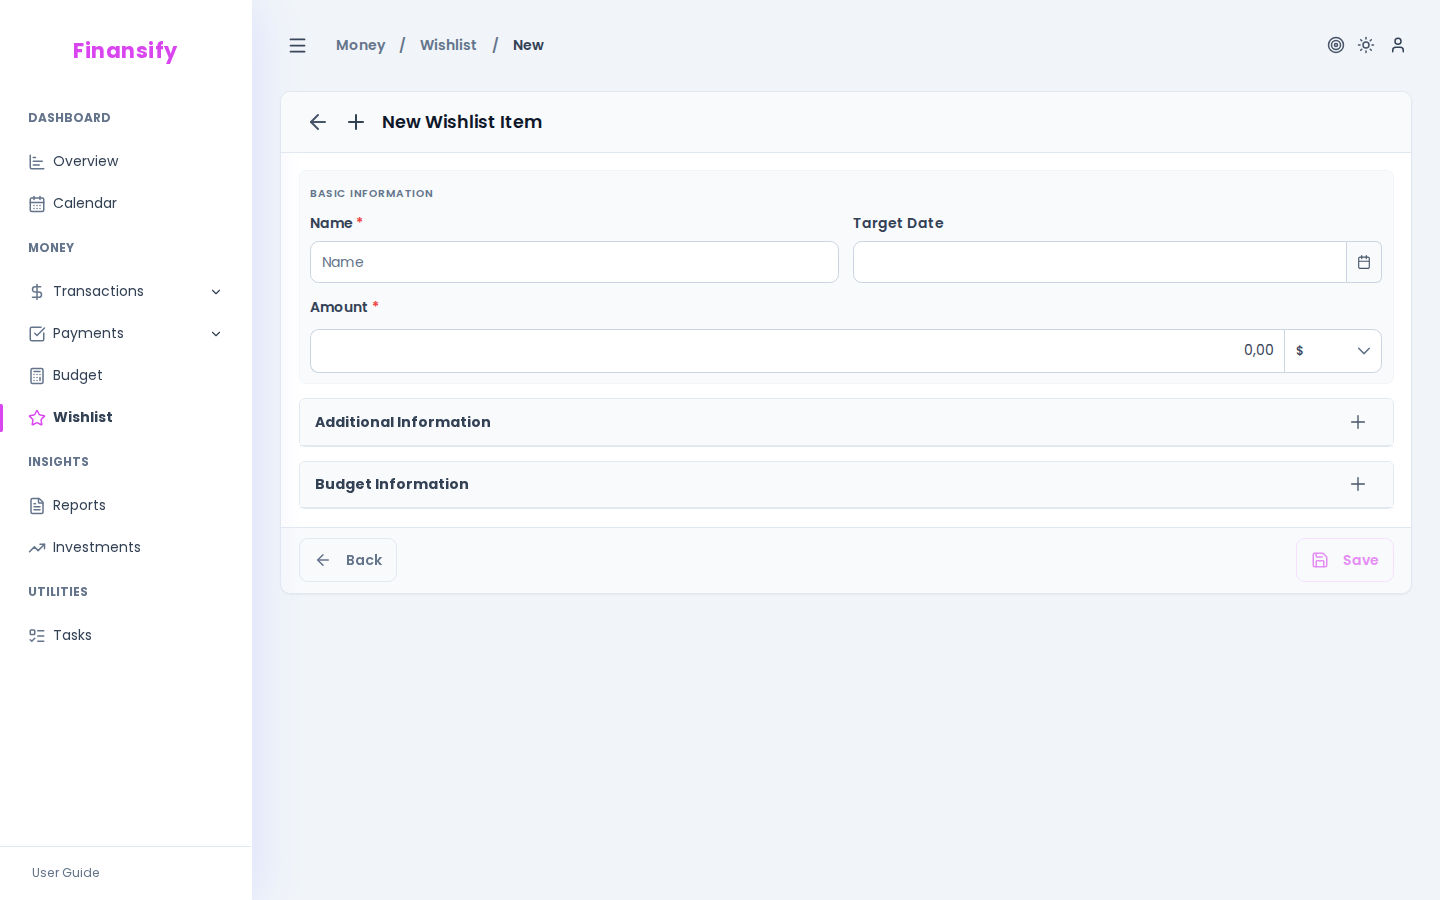Viewport: 1440px width, 900px height.
Task: Open the user profile icon
Action: tap(1398, 45)
